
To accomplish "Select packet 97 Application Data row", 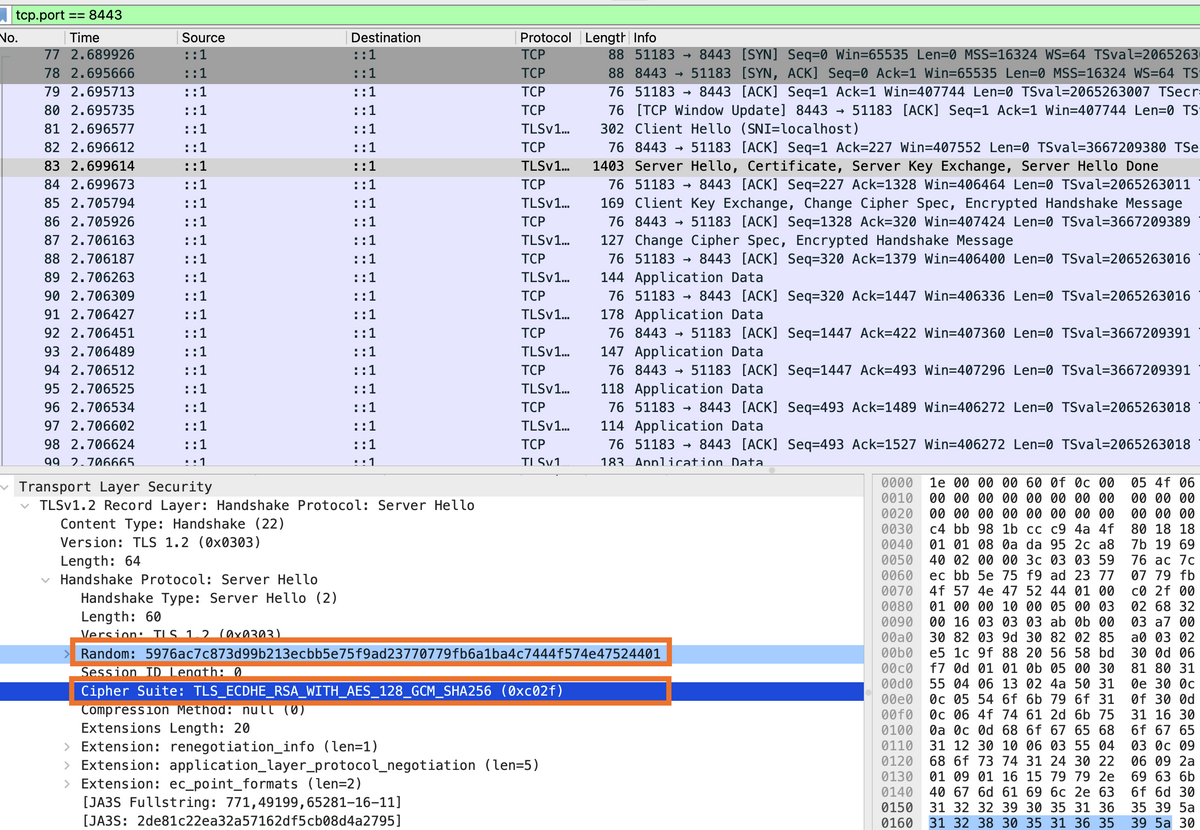I will 600,426.
